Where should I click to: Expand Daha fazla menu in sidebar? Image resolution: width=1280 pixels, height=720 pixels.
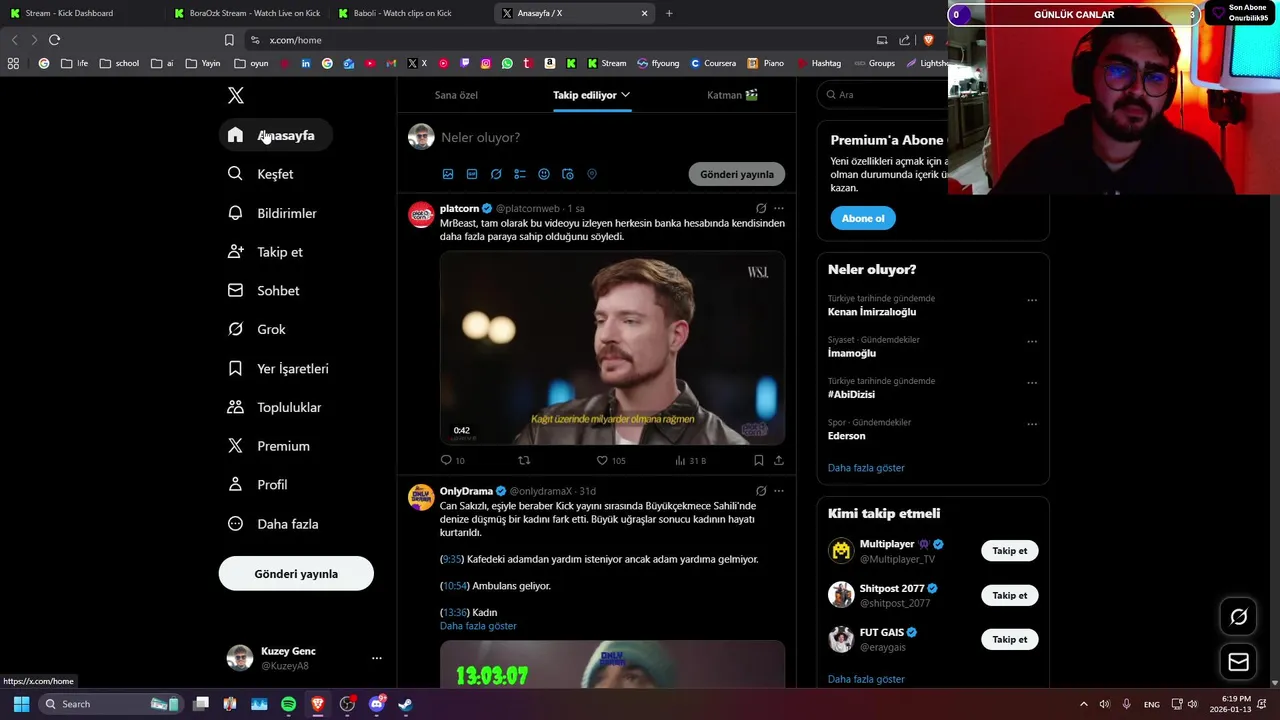[x=274, y=524]
